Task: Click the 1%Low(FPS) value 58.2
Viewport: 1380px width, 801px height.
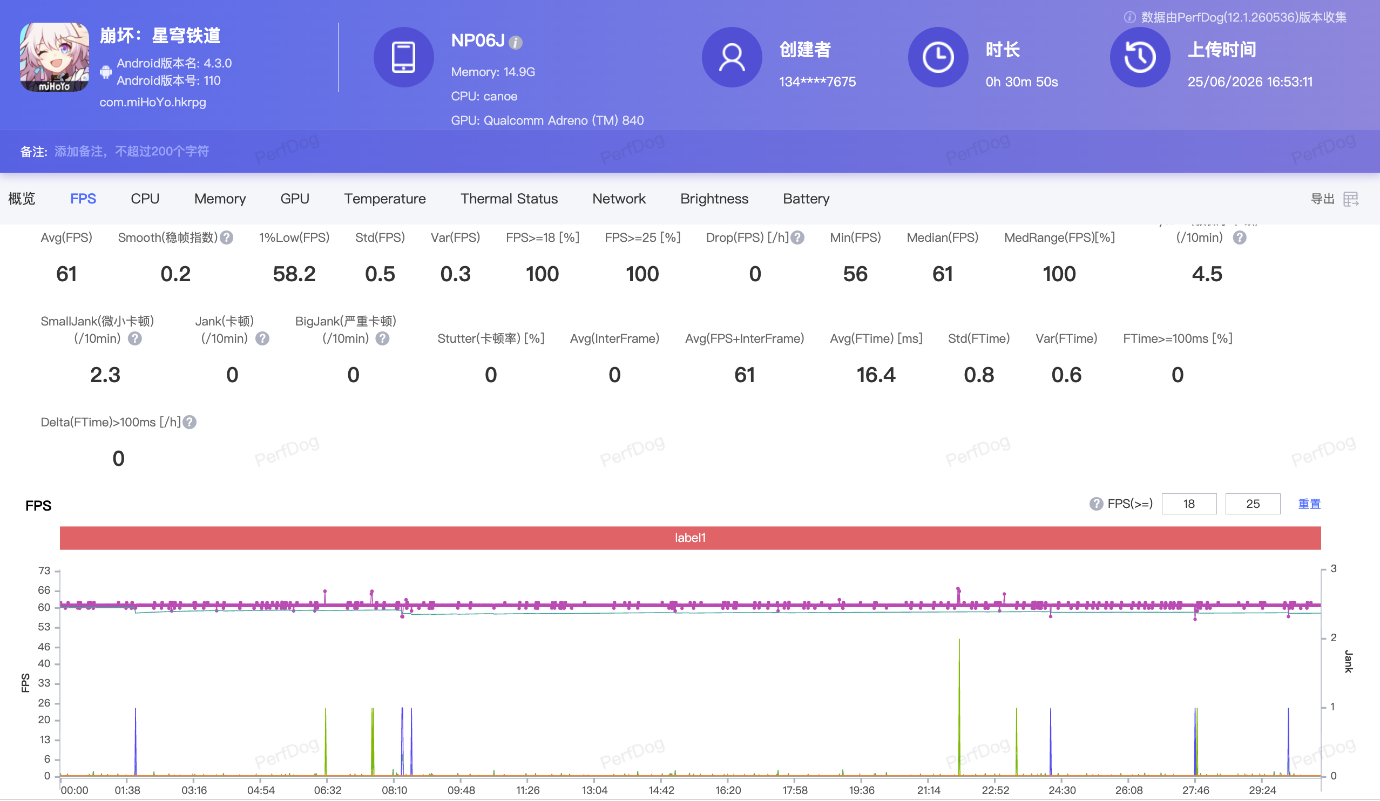Action: click(x=294, y=274)
